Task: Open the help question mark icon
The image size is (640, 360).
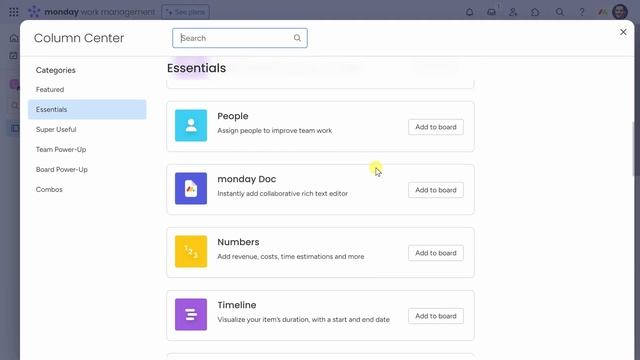Action: [582, 12]
